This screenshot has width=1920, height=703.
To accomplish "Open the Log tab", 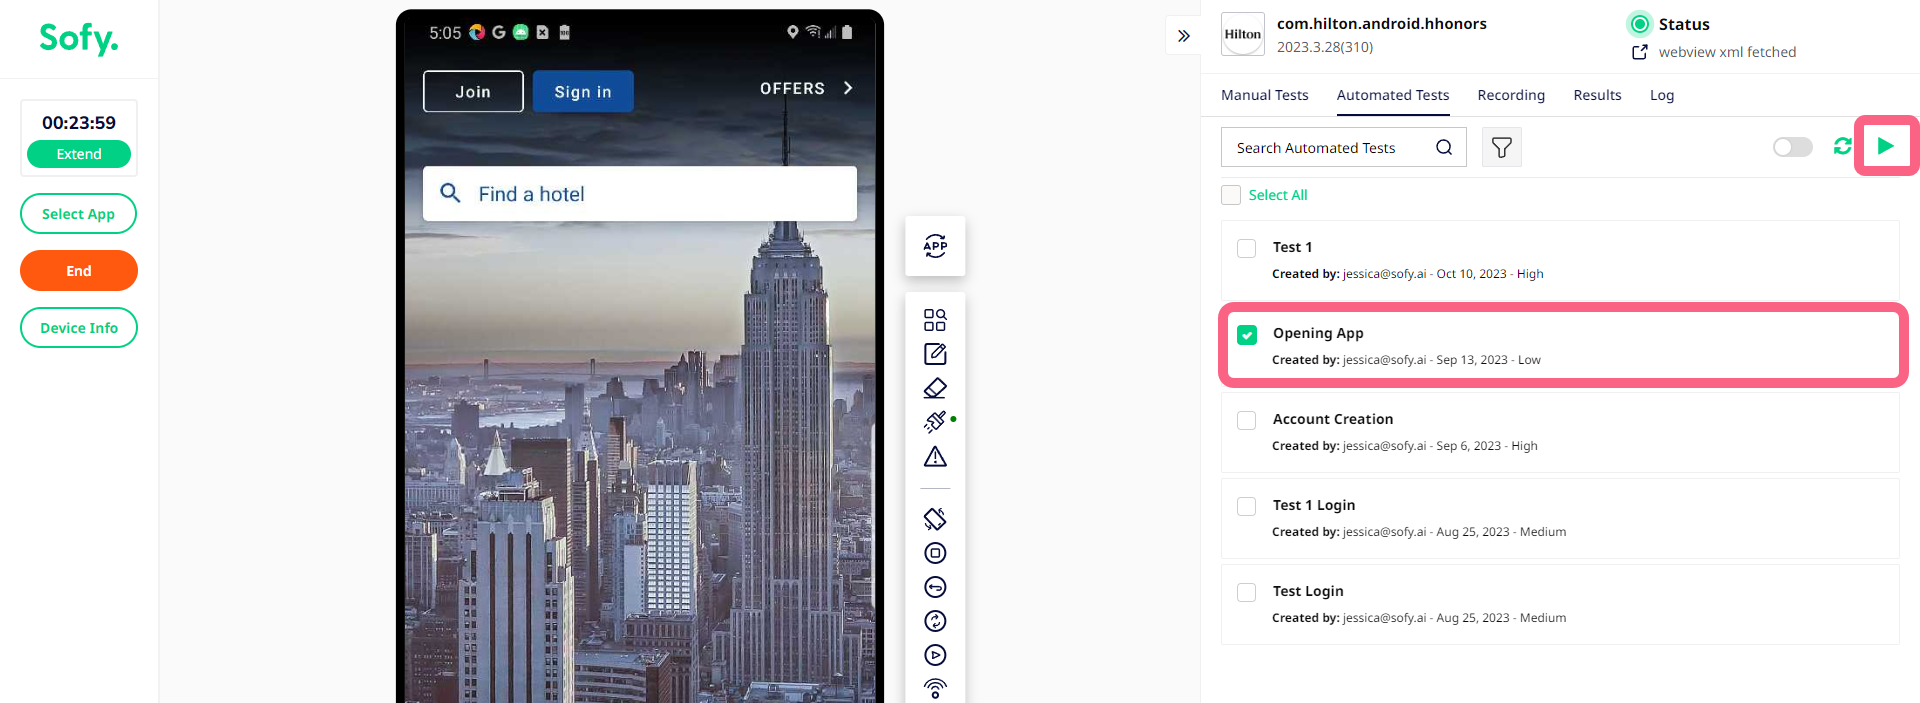I will pyautogui.click(x=1662, y=95).
